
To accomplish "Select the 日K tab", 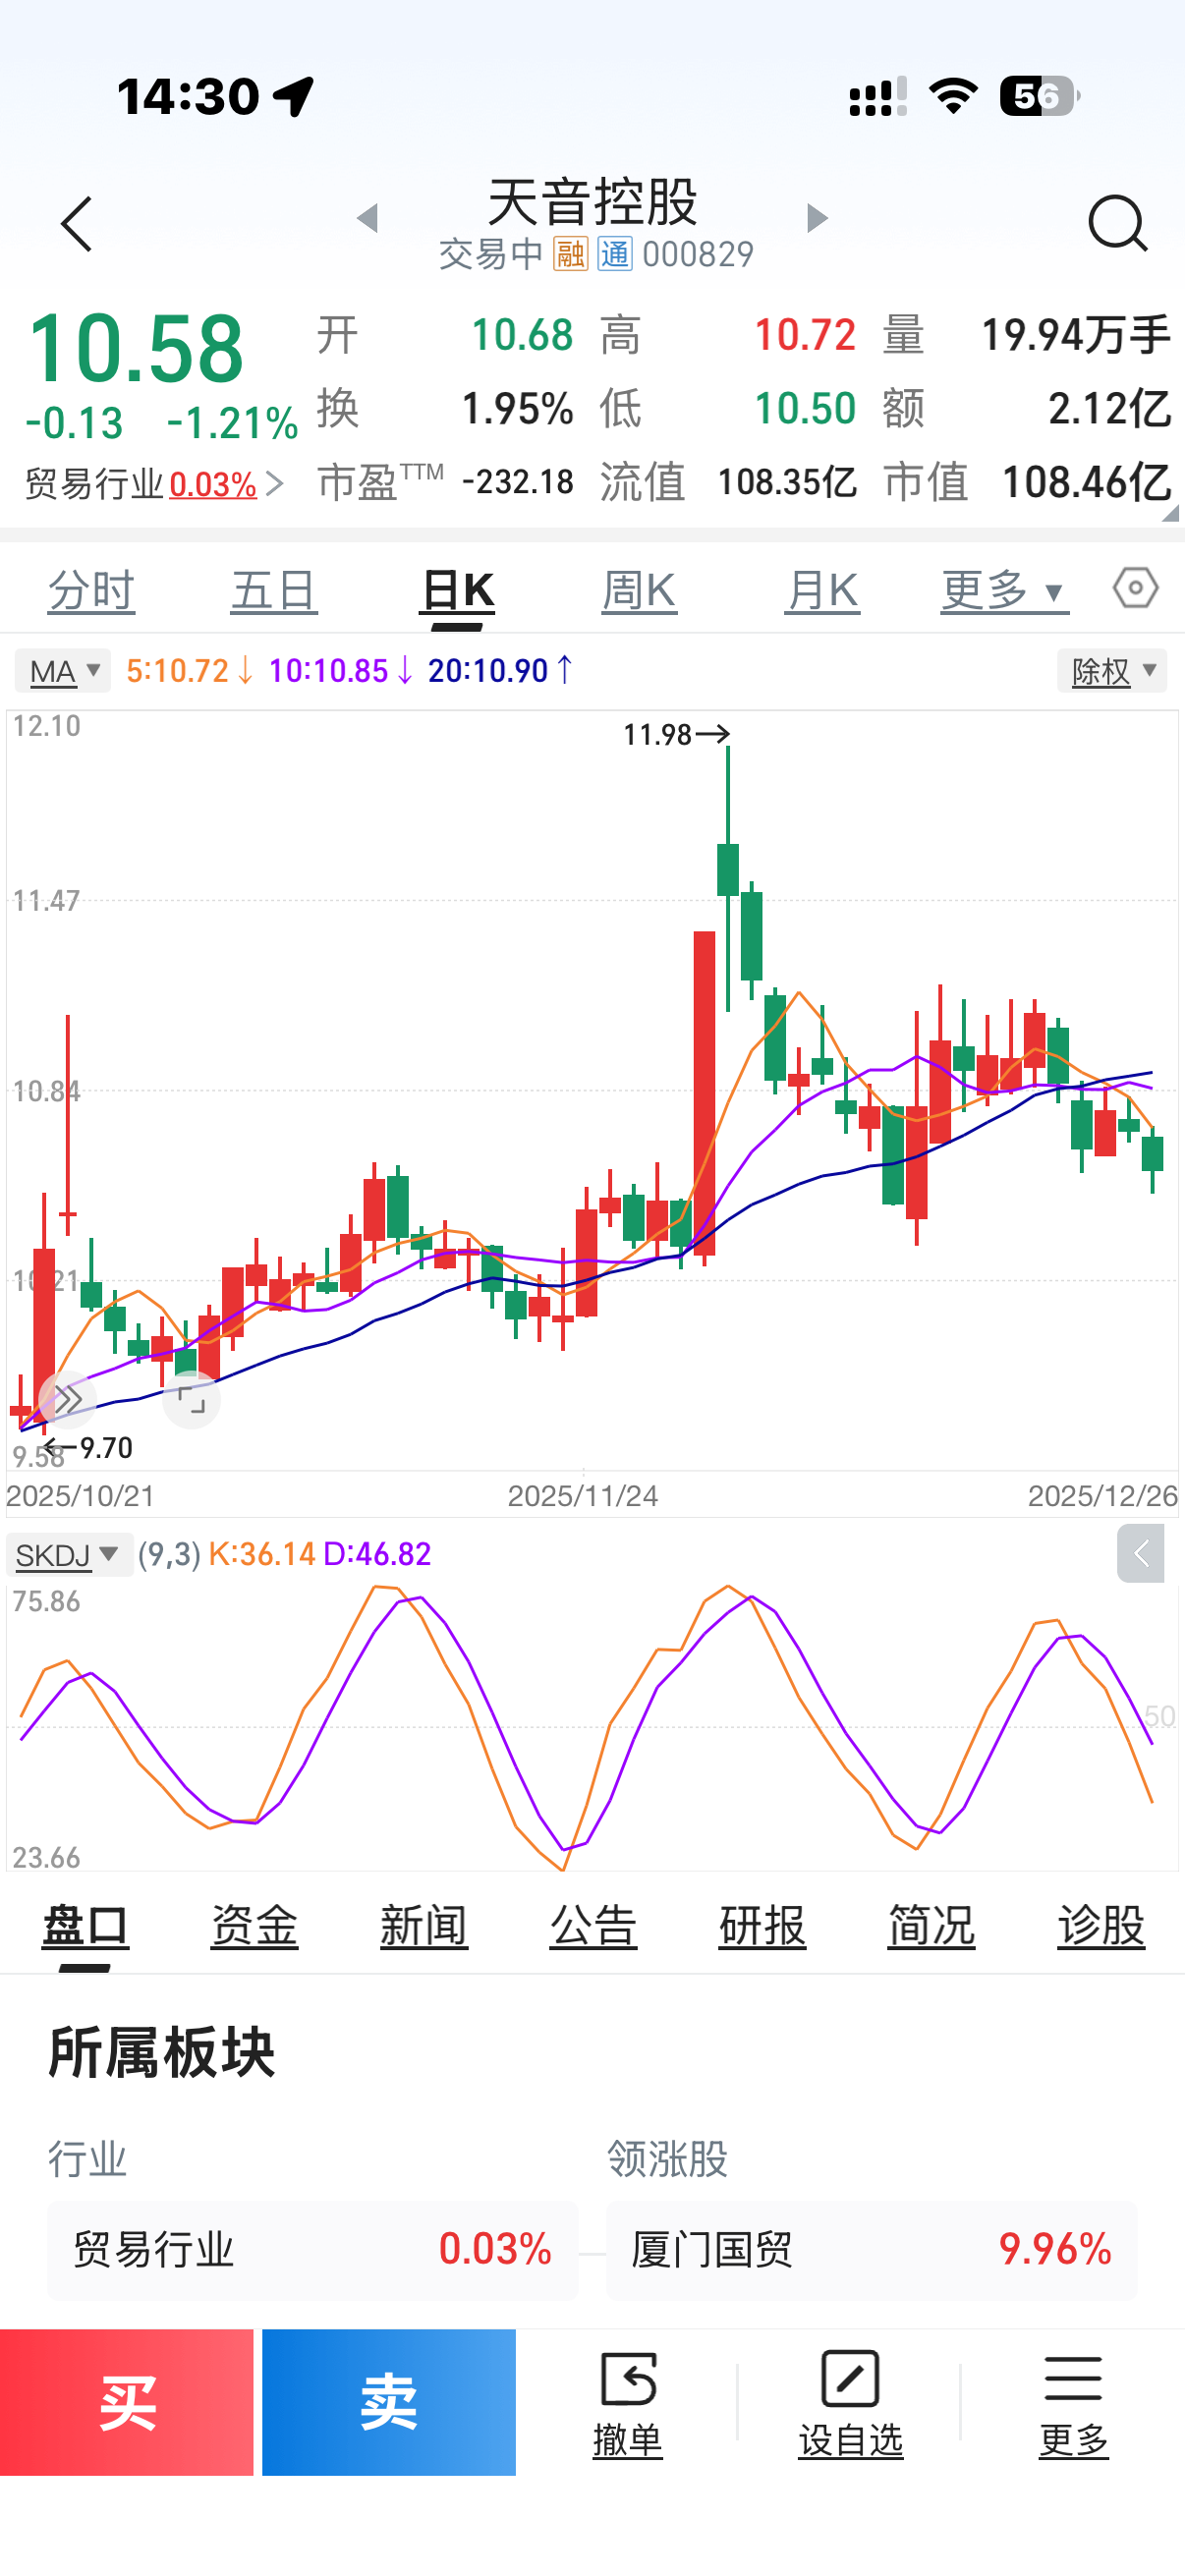I will click(x=457, y=591).
